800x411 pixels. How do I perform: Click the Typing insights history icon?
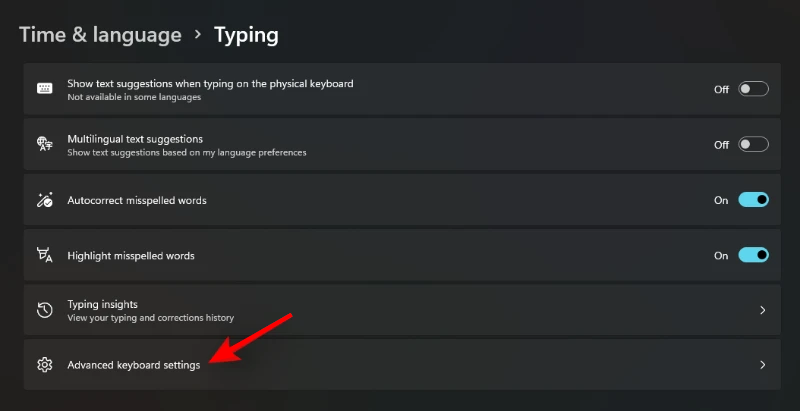click(44, 310)
